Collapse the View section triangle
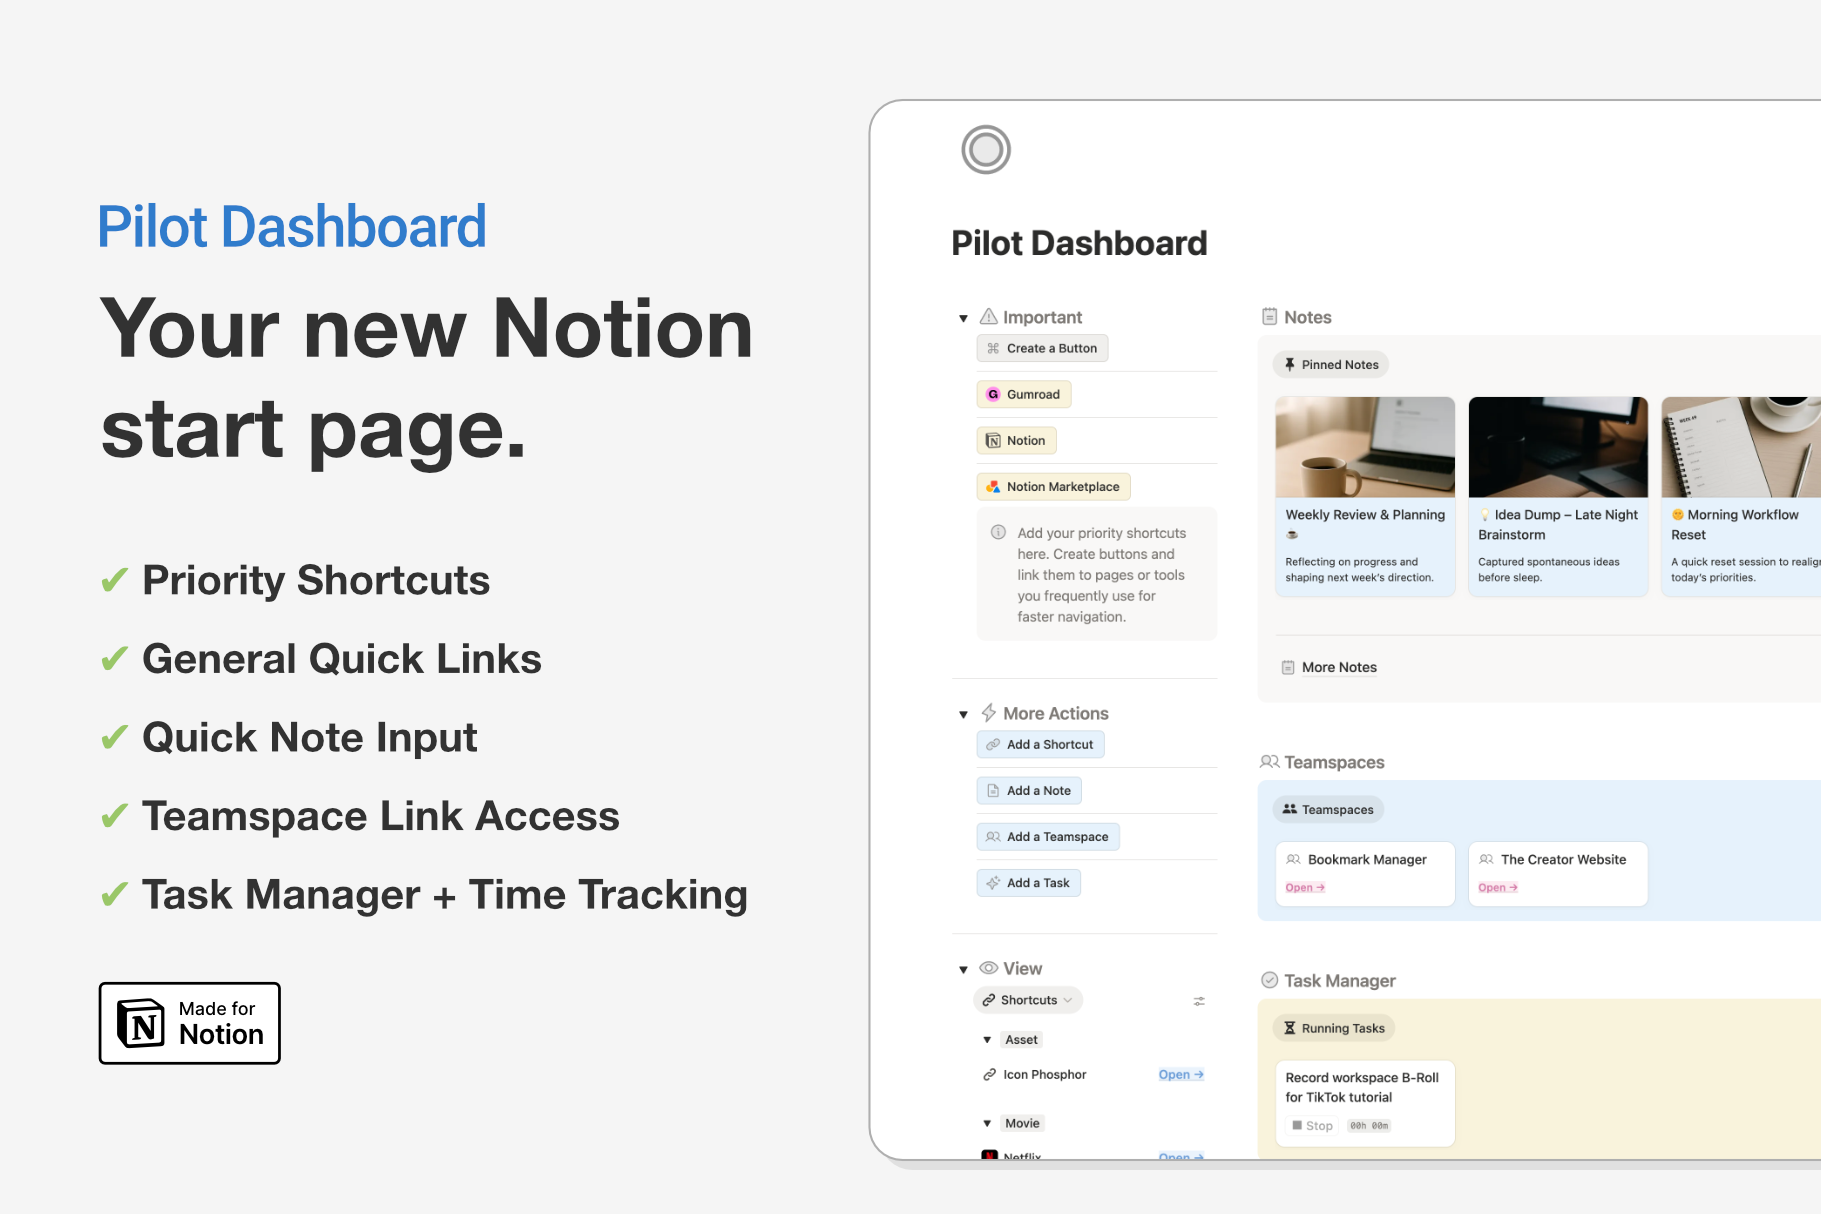 pos(963,969)
